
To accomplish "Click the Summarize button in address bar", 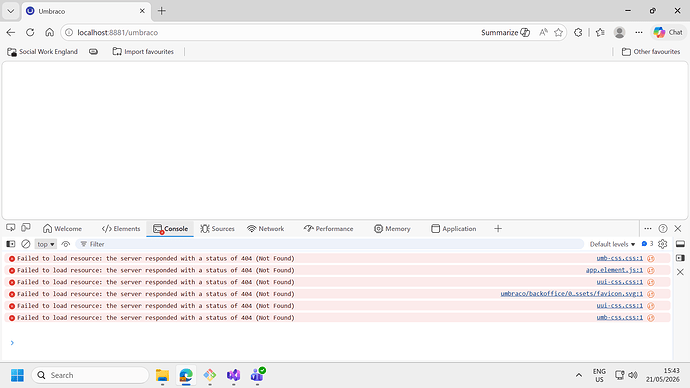I will click(505, 33).
